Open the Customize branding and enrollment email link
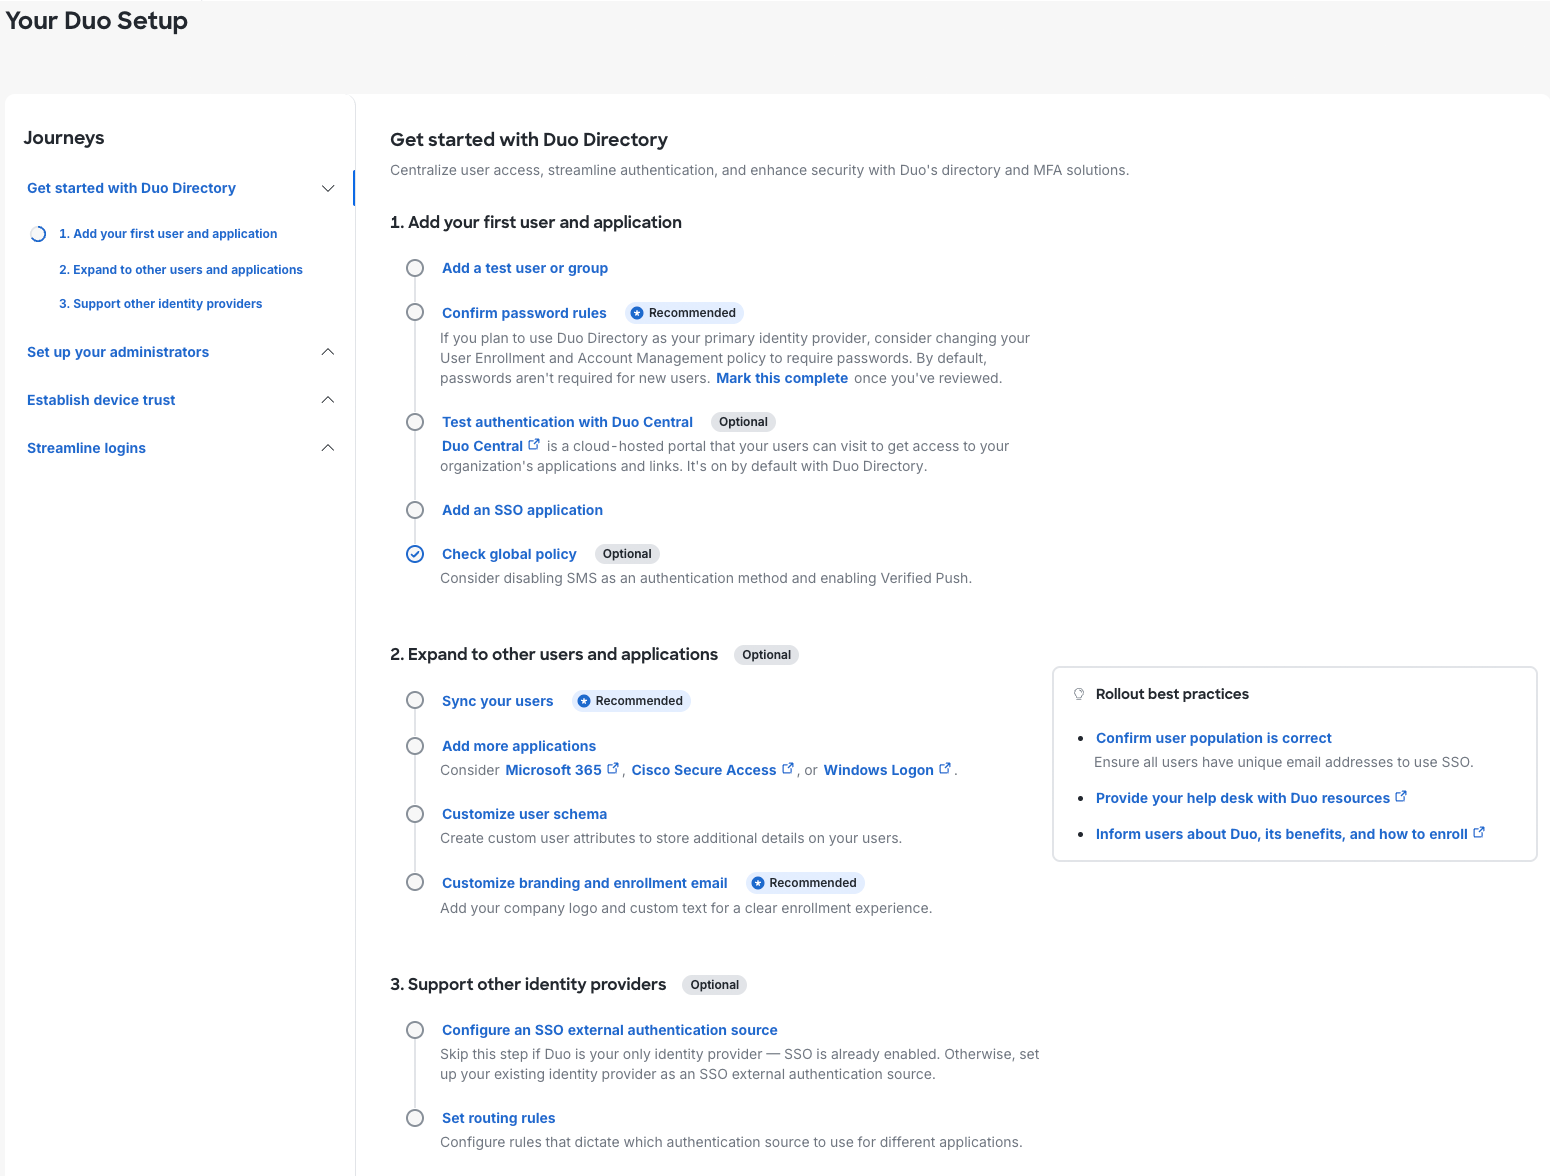The height and width of the screenshot is (1176, 1550). point(584,883)
